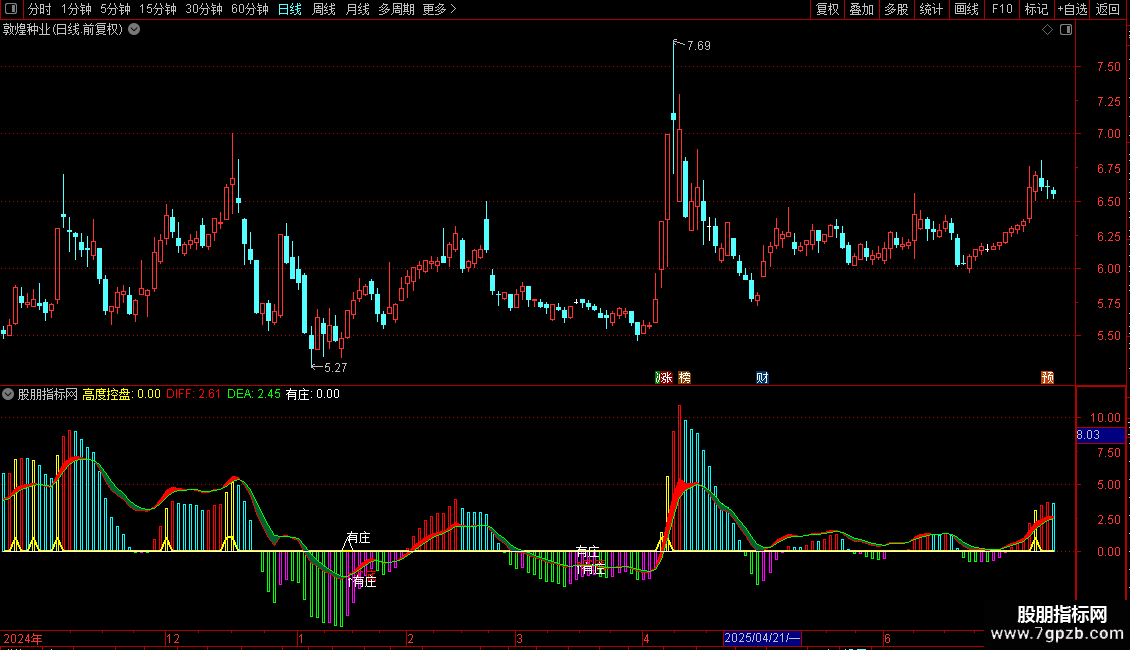Open the 多股 multi-stock button
This screenshot has width=1130, height=650.
click(x=896, y=9)
